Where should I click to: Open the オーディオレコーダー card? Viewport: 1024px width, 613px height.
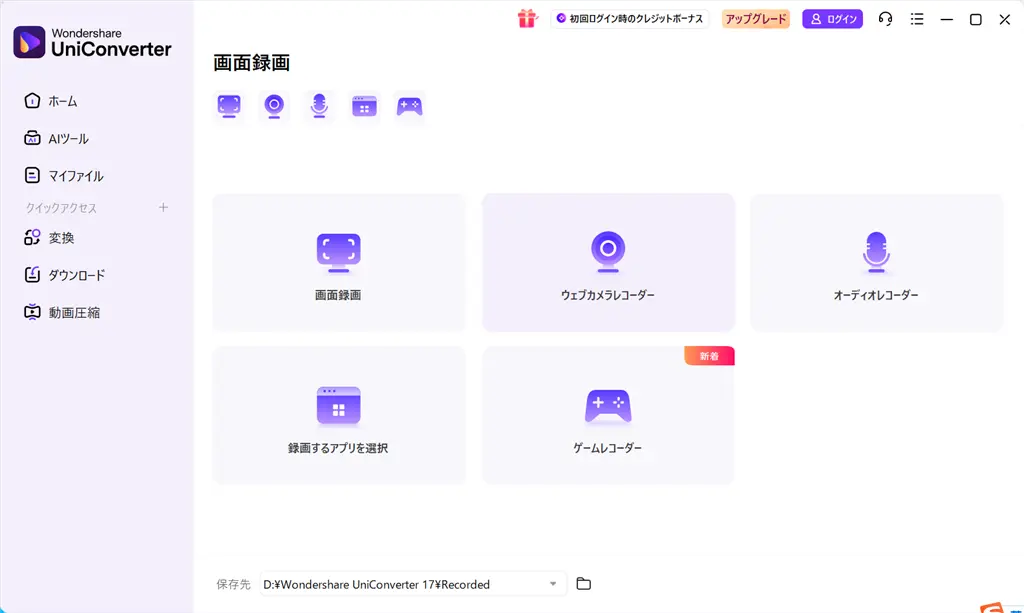pyautogui.click(x=876, y=262)
